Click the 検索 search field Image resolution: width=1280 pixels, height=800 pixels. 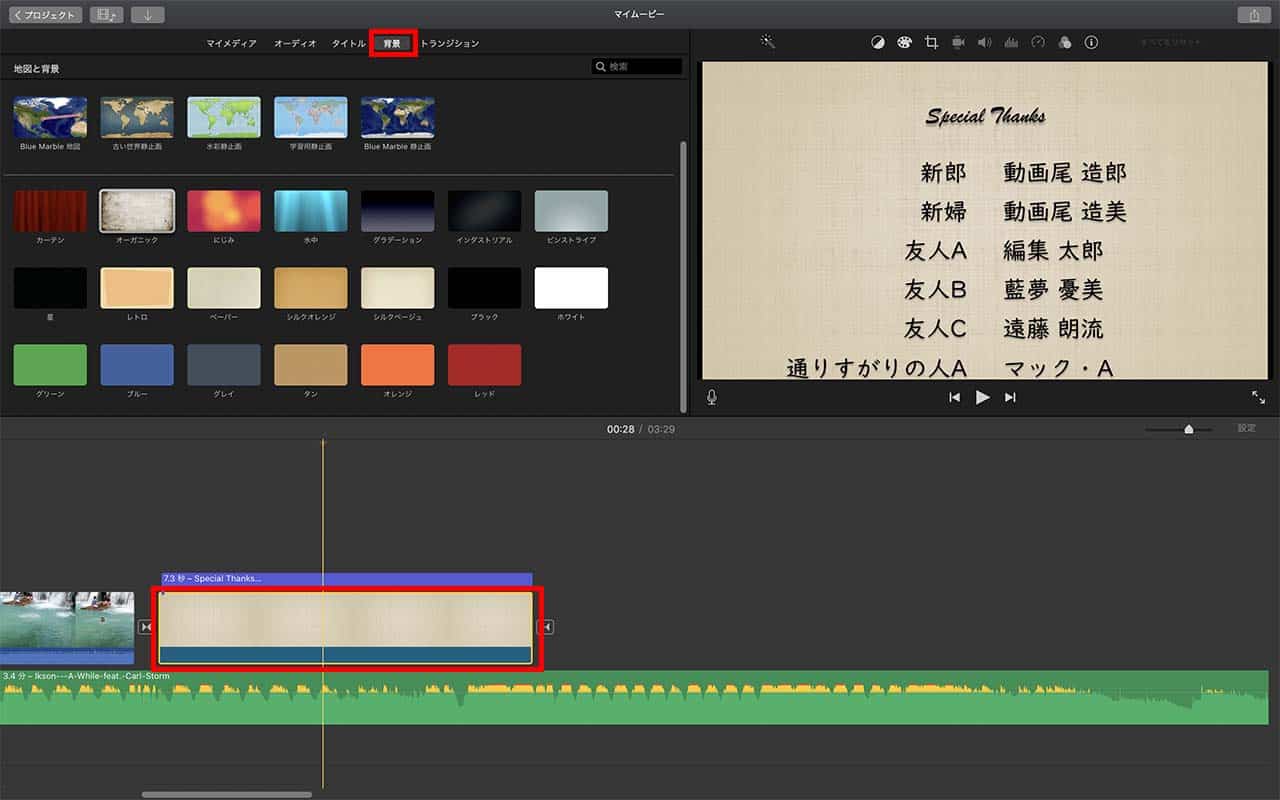(637, 67)
